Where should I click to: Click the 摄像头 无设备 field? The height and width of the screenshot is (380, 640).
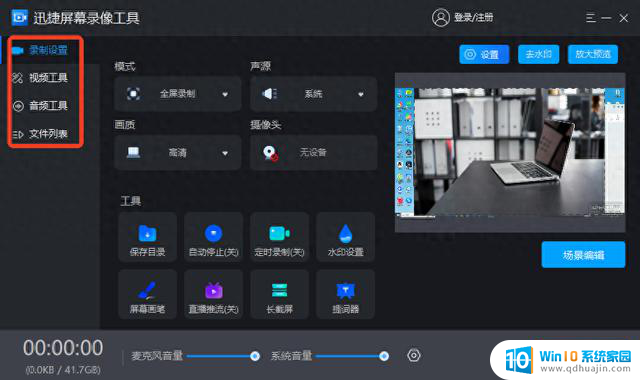pos(313,153)
